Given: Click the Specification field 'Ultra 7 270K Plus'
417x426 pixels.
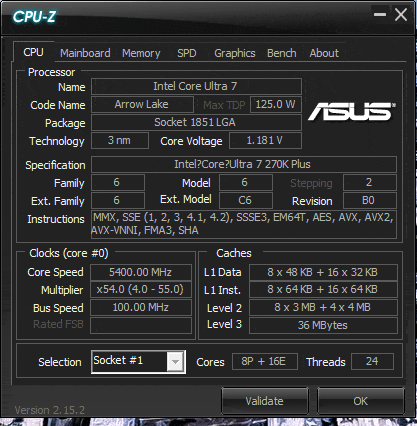Looking at the screenshot, I should [244, 164].
